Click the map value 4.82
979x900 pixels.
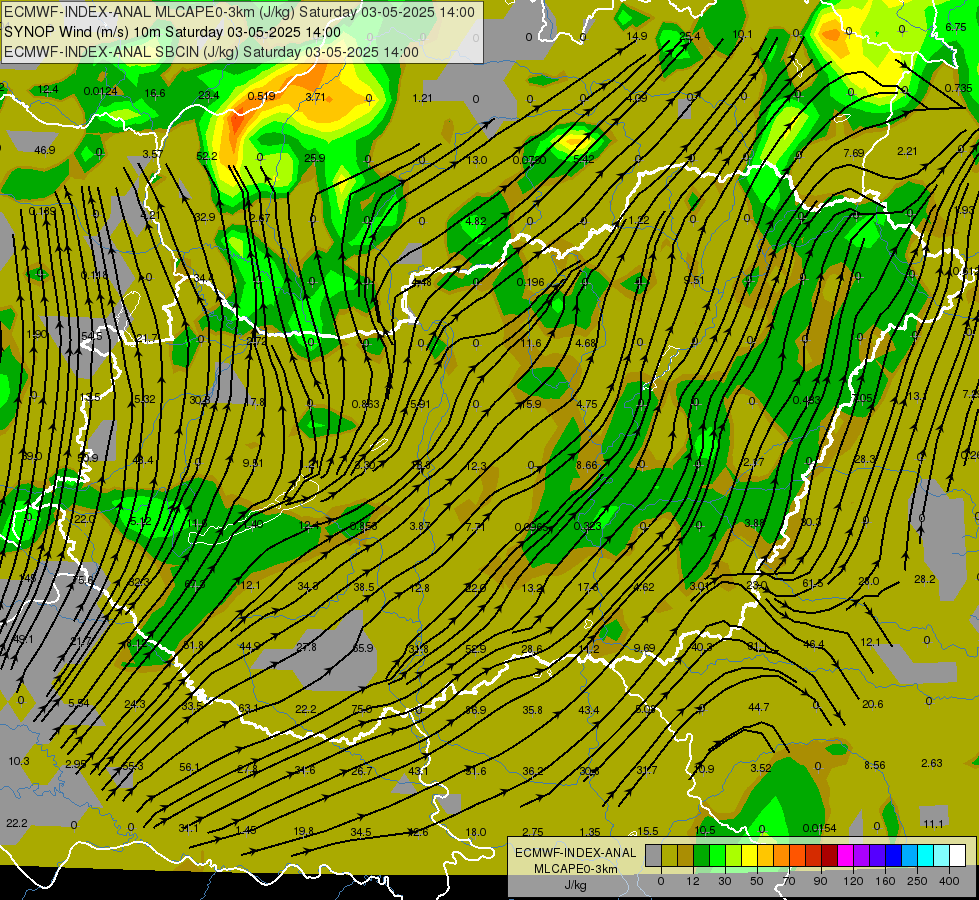tap(476, 221)
